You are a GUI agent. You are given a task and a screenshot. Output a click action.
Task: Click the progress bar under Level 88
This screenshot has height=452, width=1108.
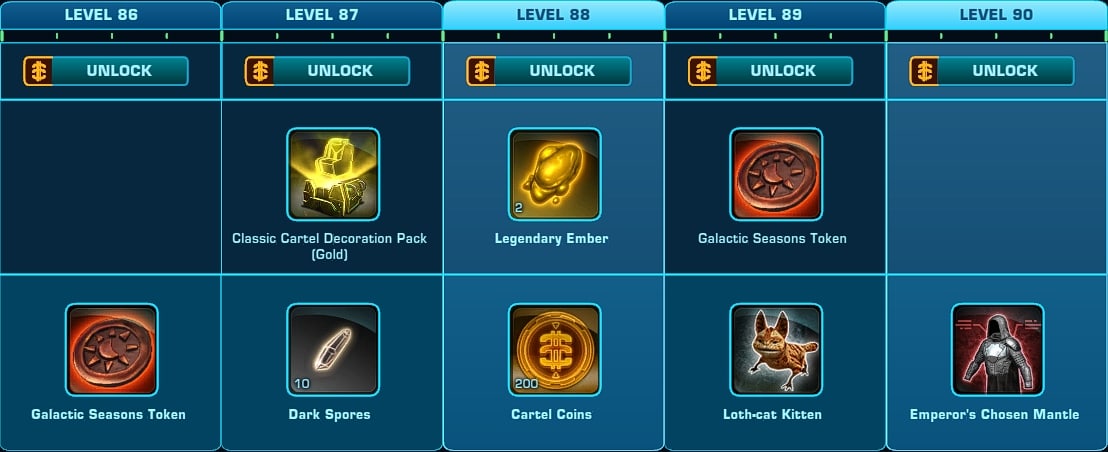click(x=553, y=35)
